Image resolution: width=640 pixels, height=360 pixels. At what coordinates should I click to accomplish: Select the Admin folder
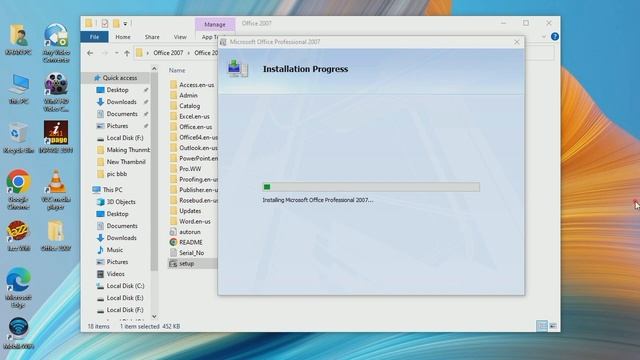[x=184, y=95]
